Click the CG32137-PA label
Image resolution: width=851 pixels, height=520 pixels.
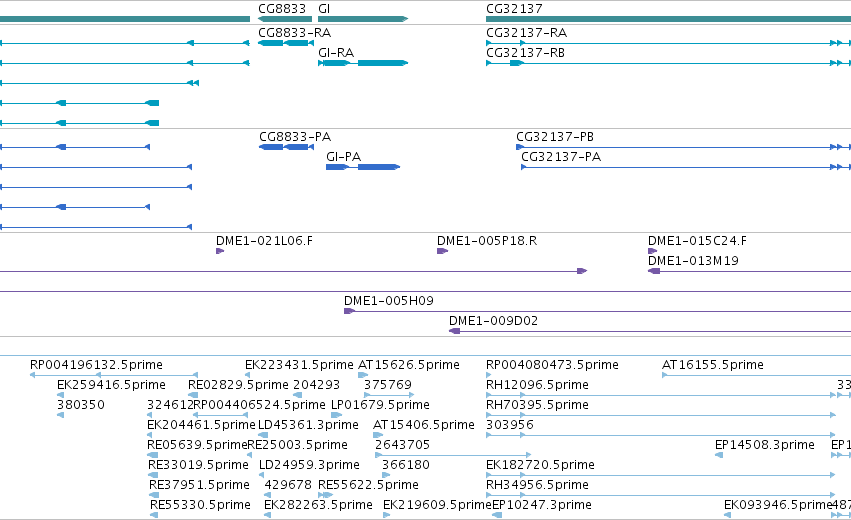coord(561,157)
